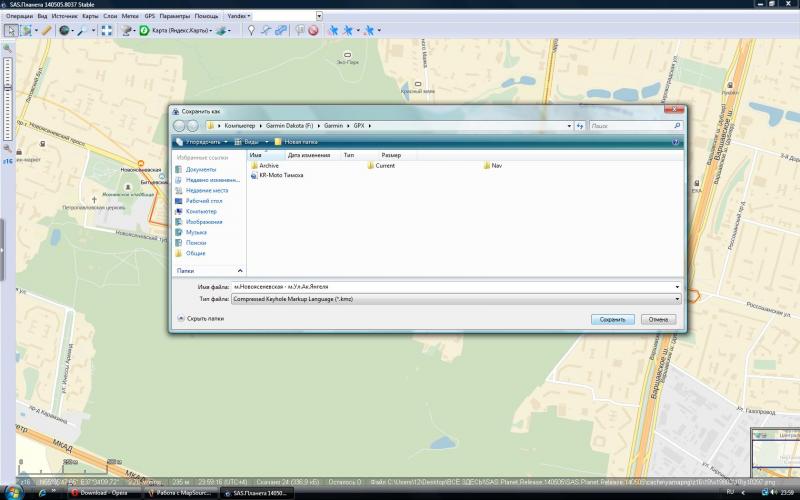This screenshot has height=500, width=800.
Task: Switch to Работа с MapSource taskbar item
Action: click(181, 493)
